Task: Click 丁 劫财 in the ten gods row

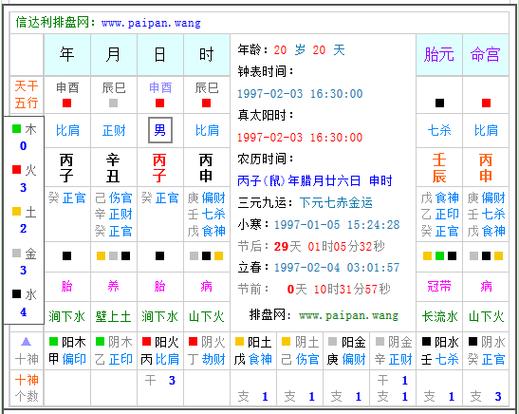Action: click(x=207, y=359)
